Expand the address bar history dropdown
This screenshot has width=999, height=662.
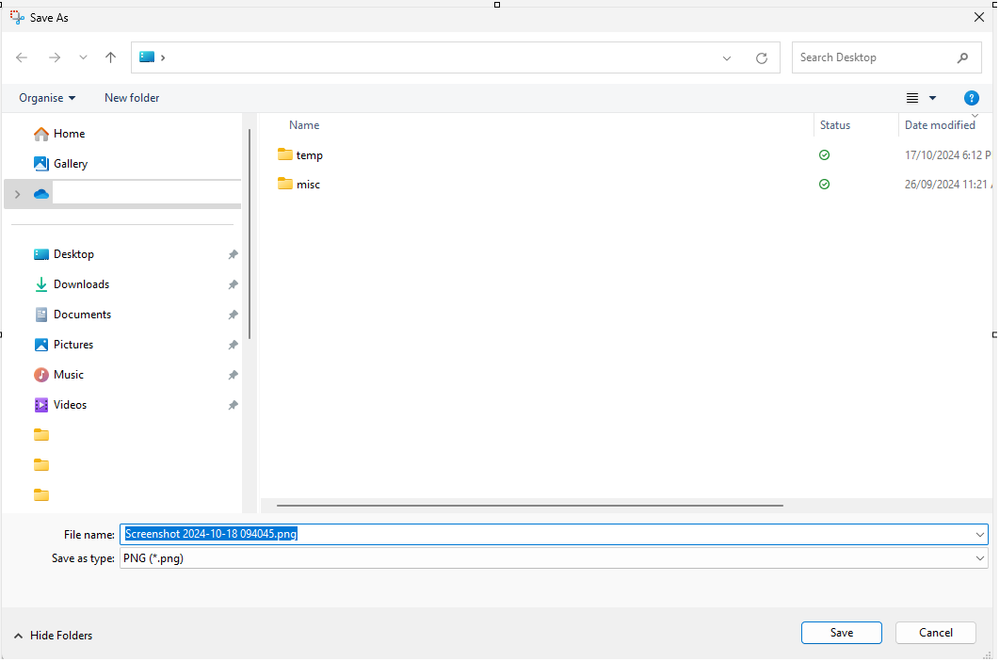(726, 58)
